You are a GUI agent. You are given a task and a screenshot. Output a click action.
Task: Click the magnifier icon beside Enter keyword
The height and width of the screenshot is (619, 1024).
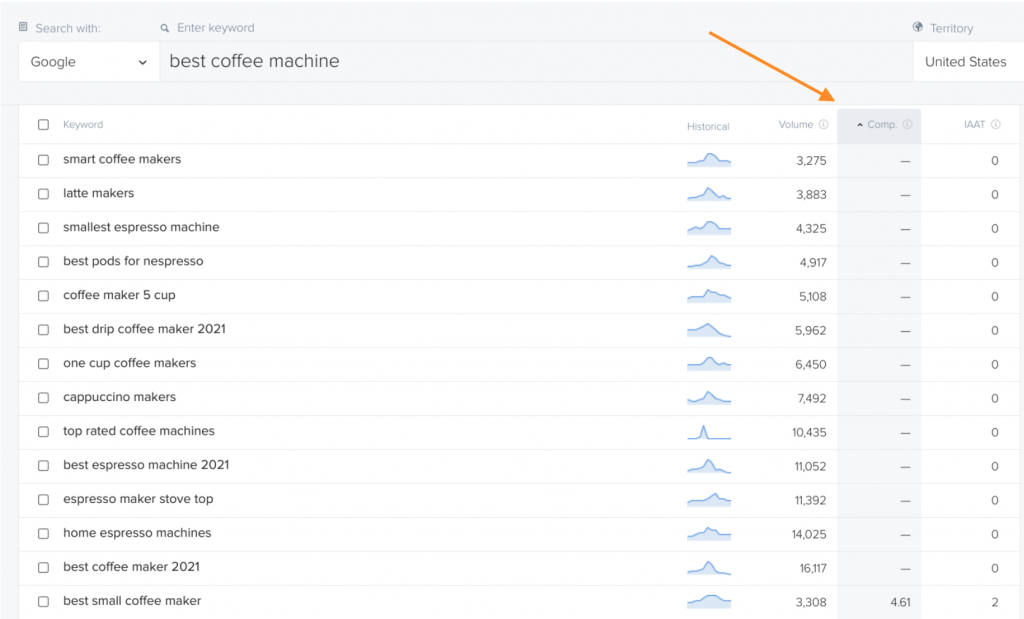(x=165, y=28)
